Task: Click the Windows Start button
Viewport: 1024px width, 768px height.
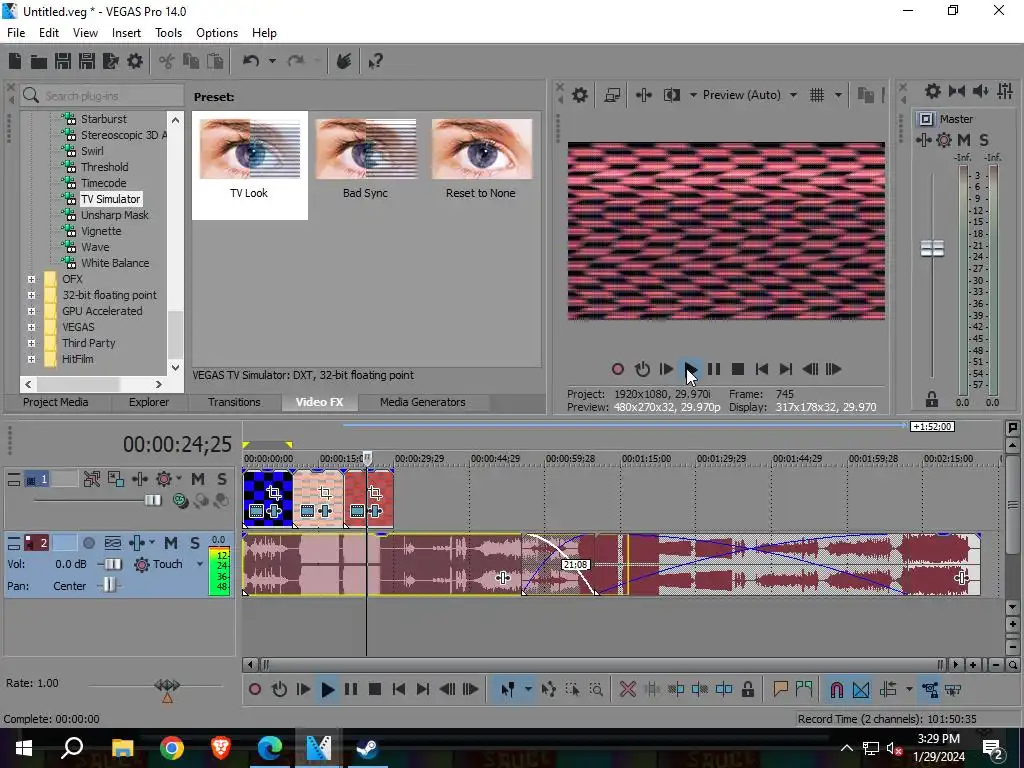Action: click(24, 748)
